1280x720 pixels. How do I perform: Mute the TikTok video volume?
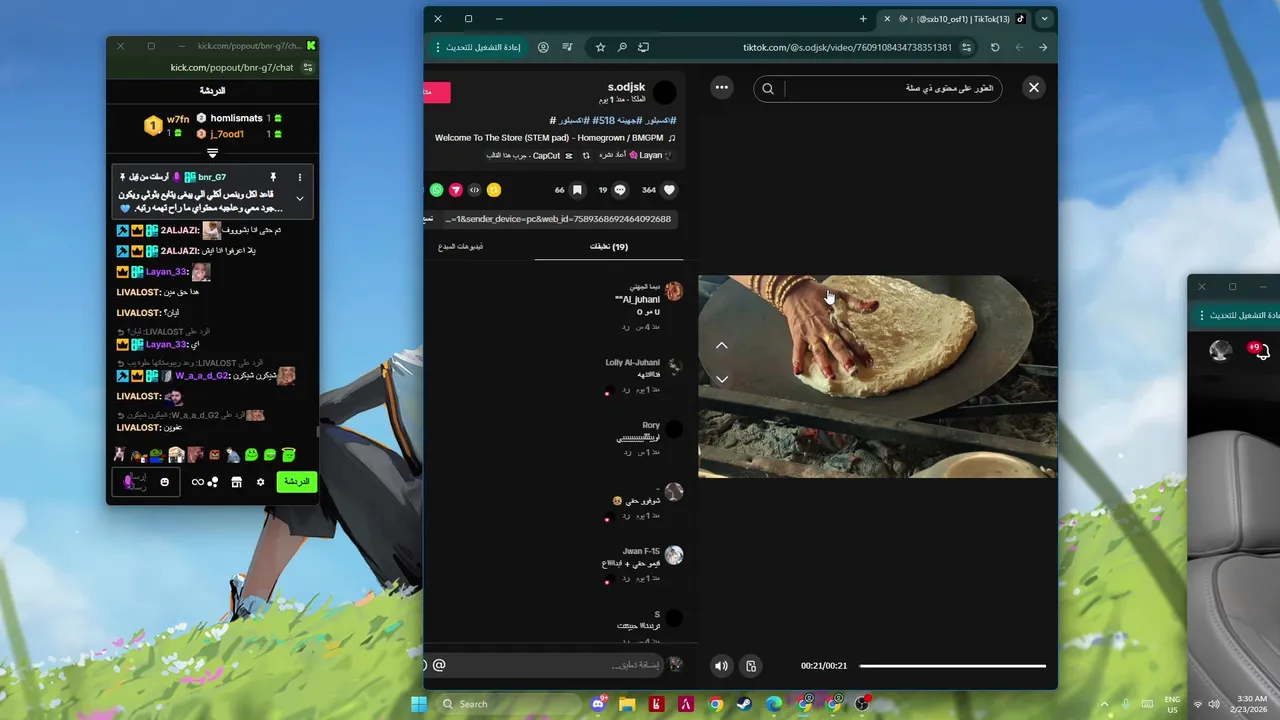pyautogui.click(x=721, y=666)
